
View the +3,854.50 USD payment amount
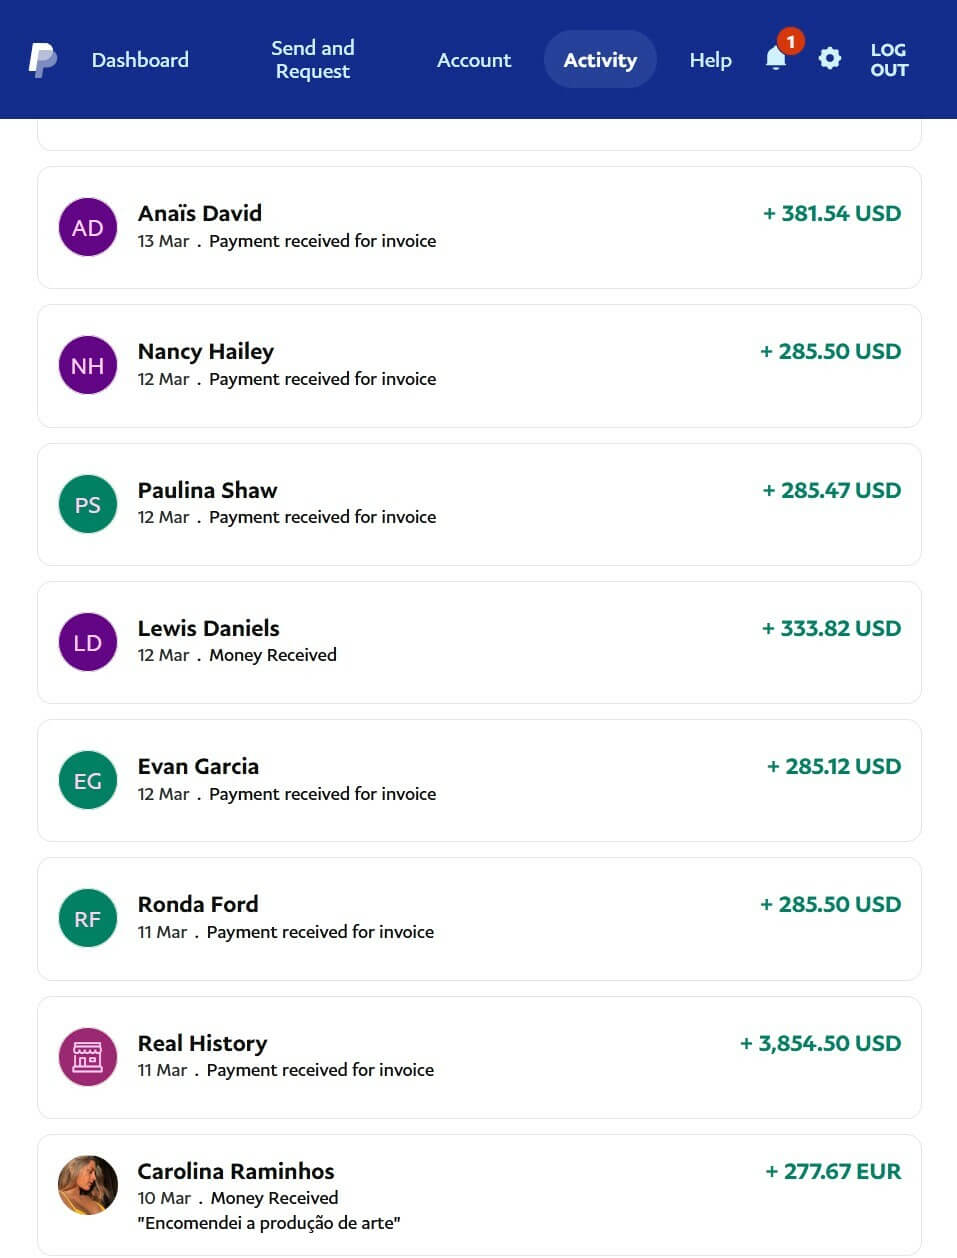[820, 1043]
